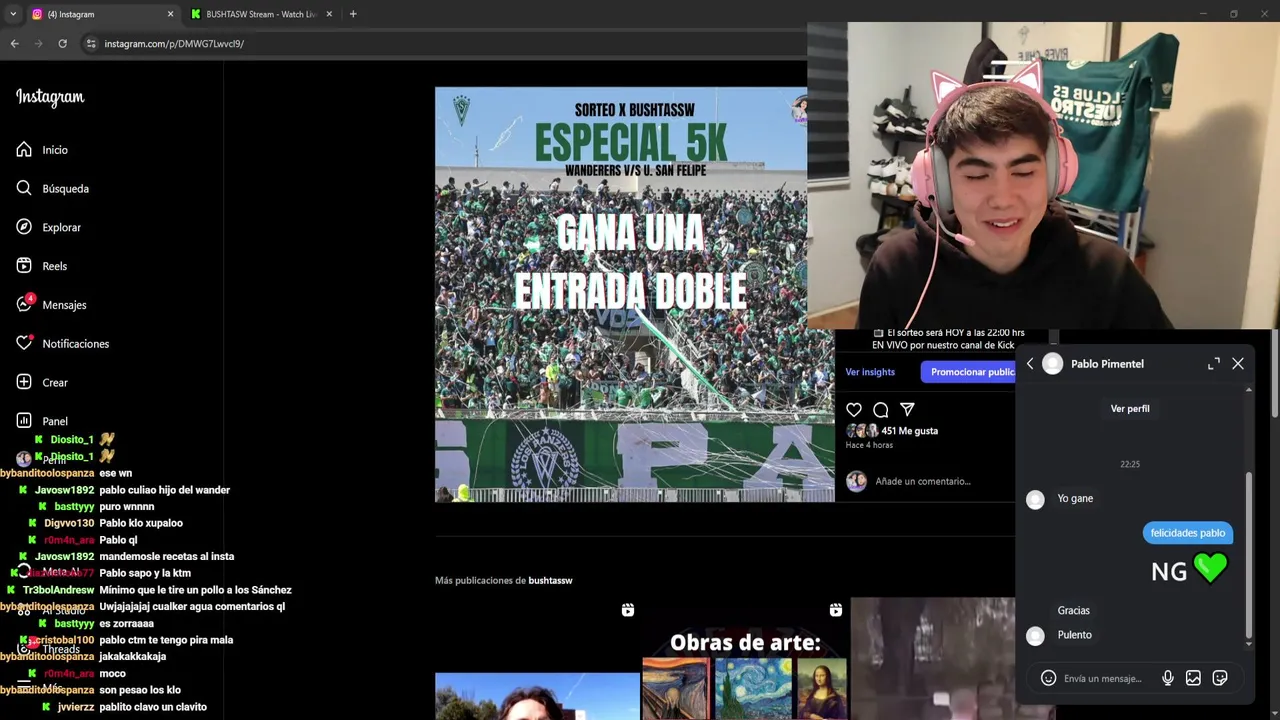Screen dimensions: 1280x720
Task: Open the Reels icon in sidebar
Action: pos(24,266)
